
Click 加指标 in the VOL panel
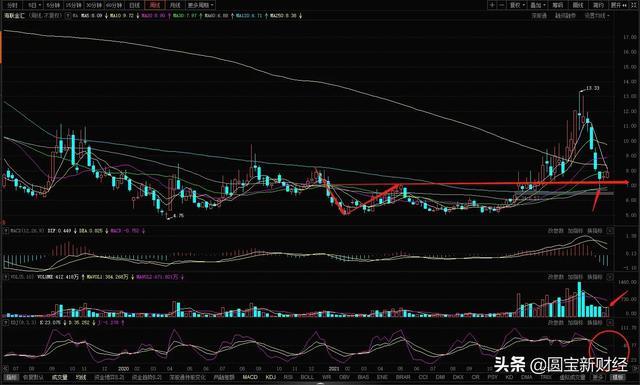pos(575,277)
